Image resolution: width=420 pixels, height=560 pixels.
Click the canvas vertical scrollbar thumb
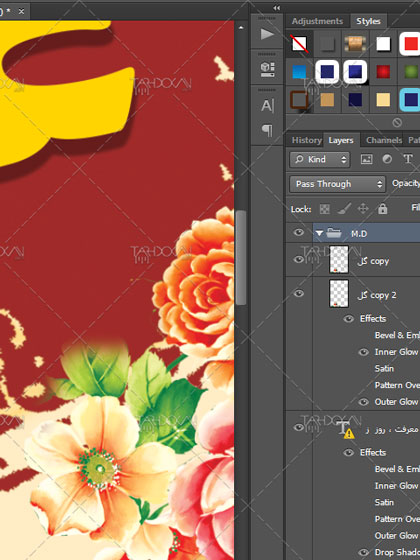click(241, 258)
